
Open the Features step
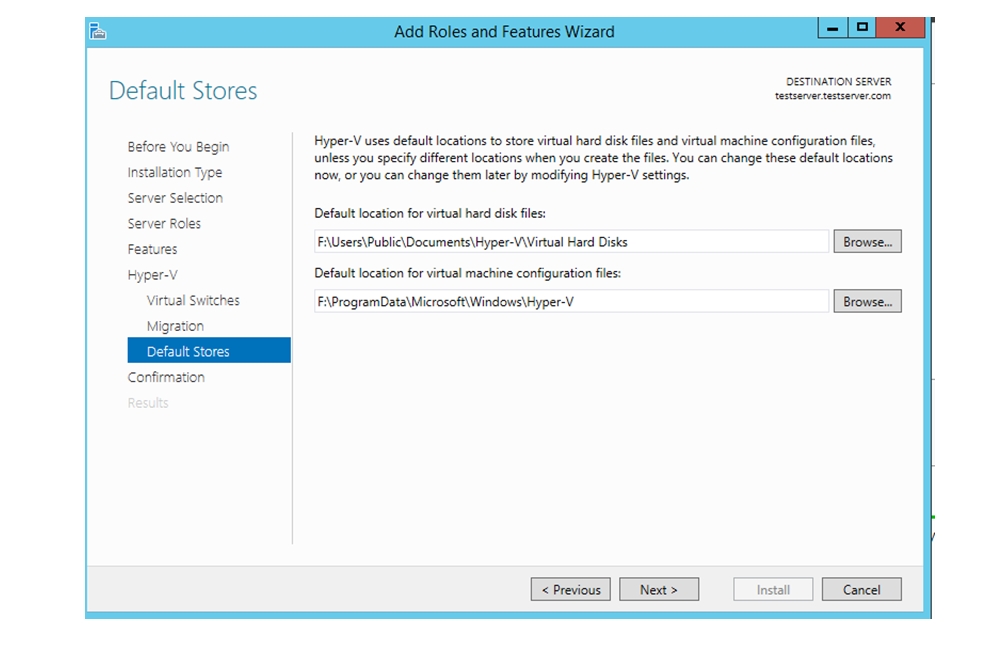[x=152, y=249]
